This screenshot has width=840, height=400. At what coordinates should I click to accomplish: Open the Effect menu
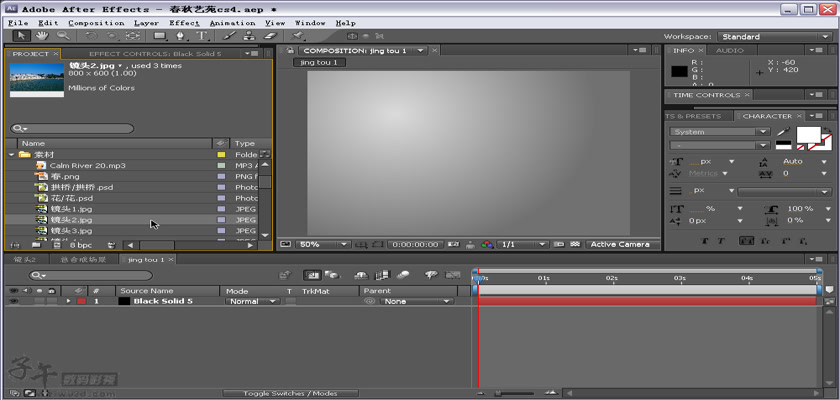184,23
